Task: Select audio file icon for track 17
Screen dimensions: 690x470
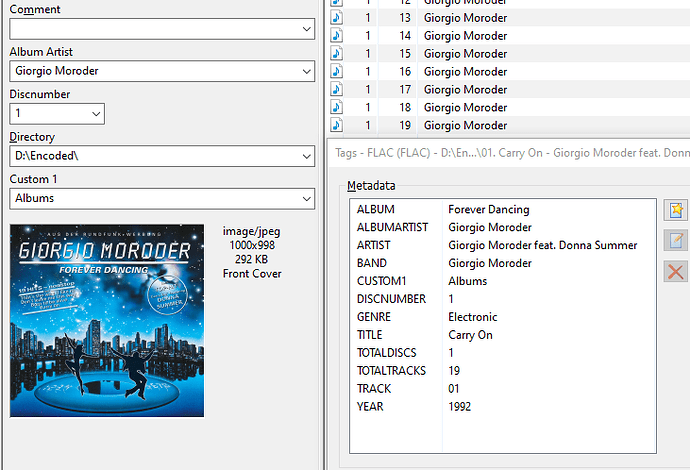Action: pos(337,89)
